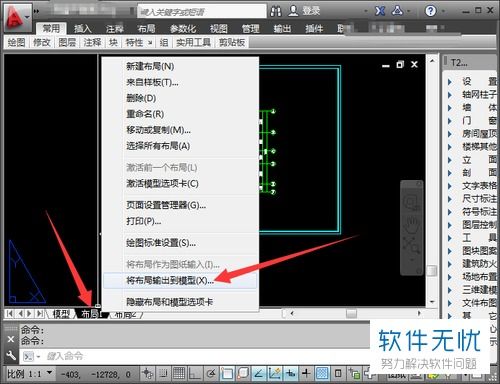Go to next layout tab arrow
Viewport: 500px width, 384px height.
29,314
